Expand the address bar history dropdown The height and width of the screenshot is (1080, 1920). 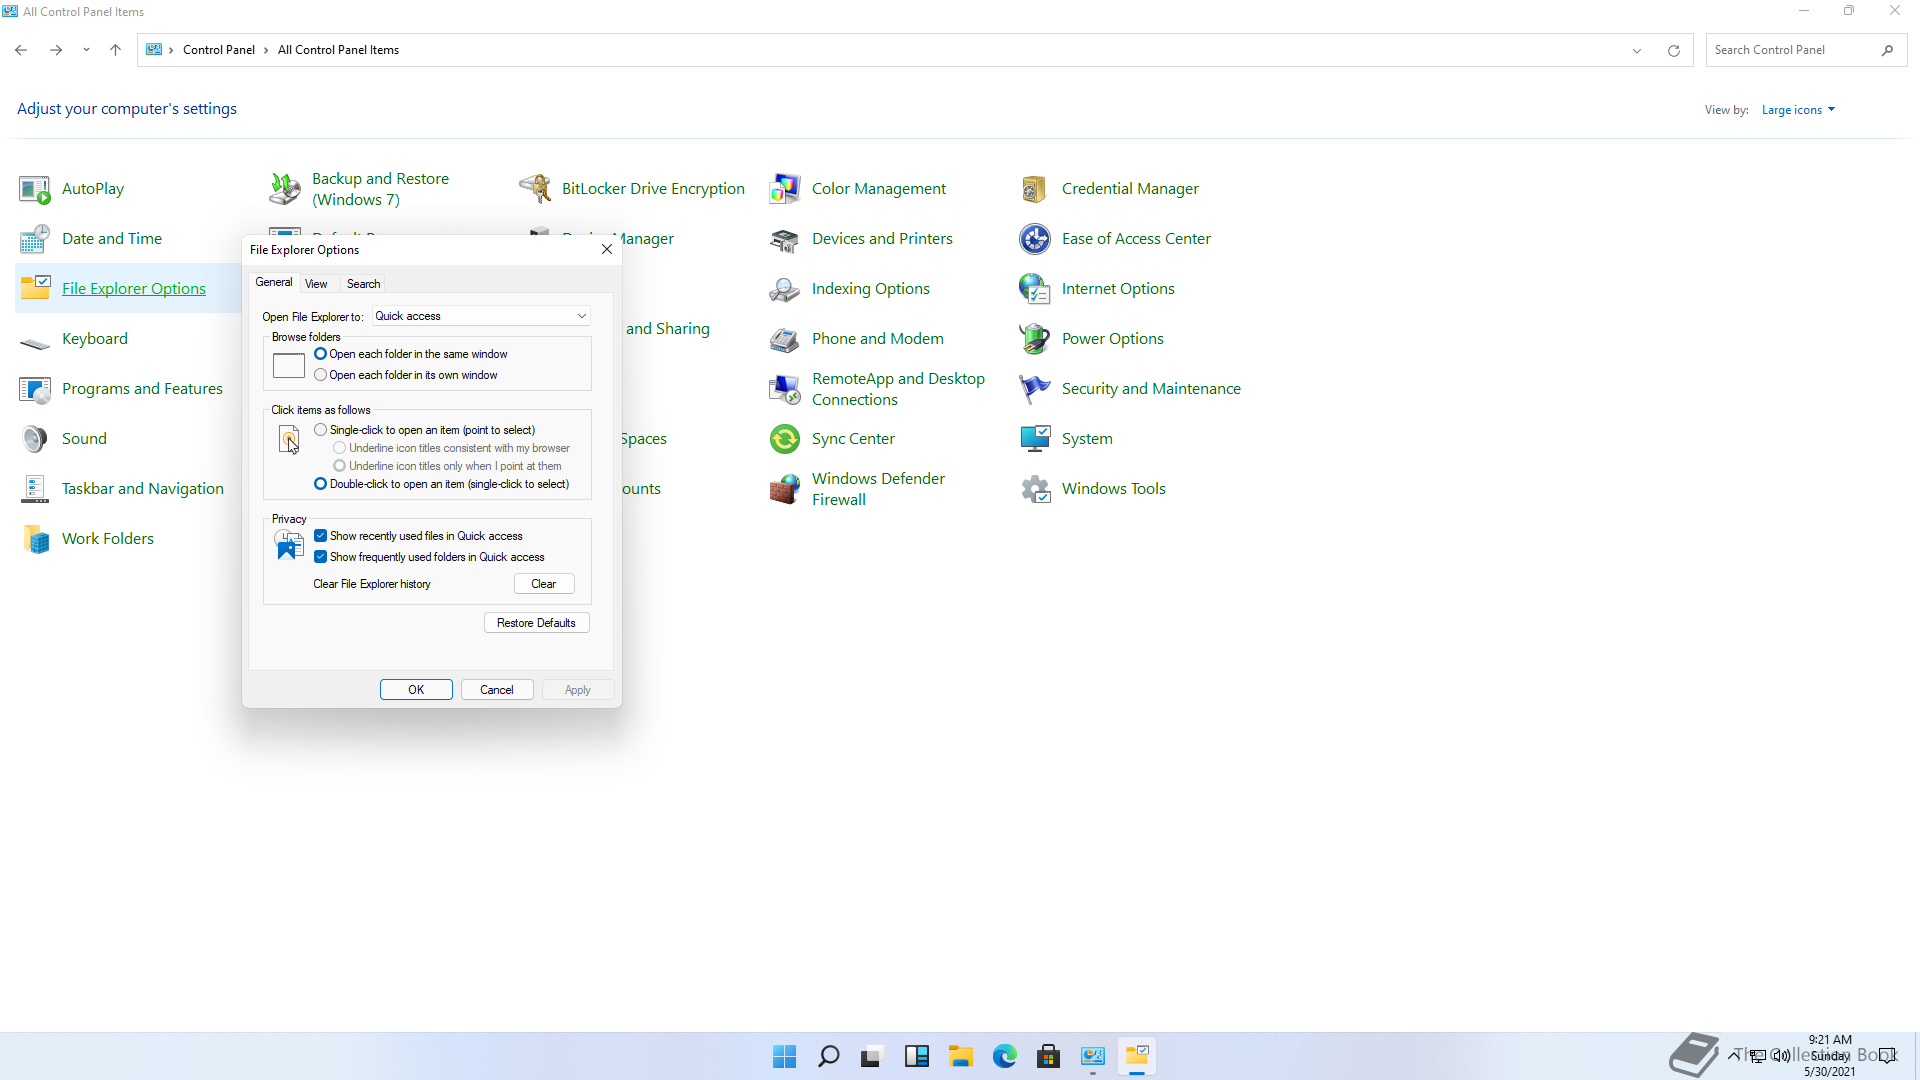point(1637,51)
